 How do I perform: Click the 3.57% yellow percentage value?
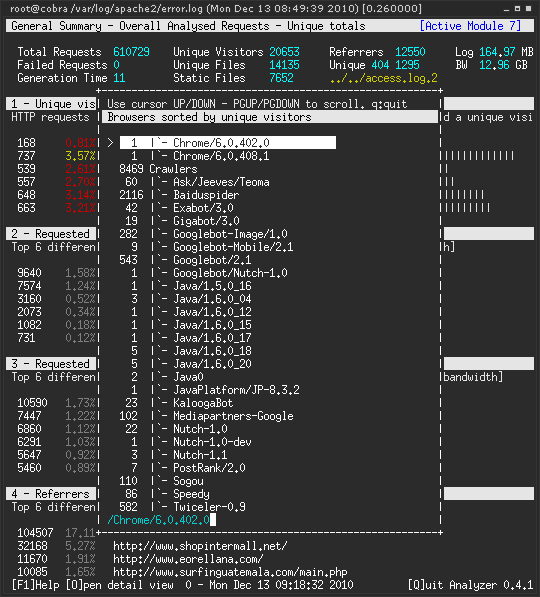pyautogui.click(x=80, y=156)
